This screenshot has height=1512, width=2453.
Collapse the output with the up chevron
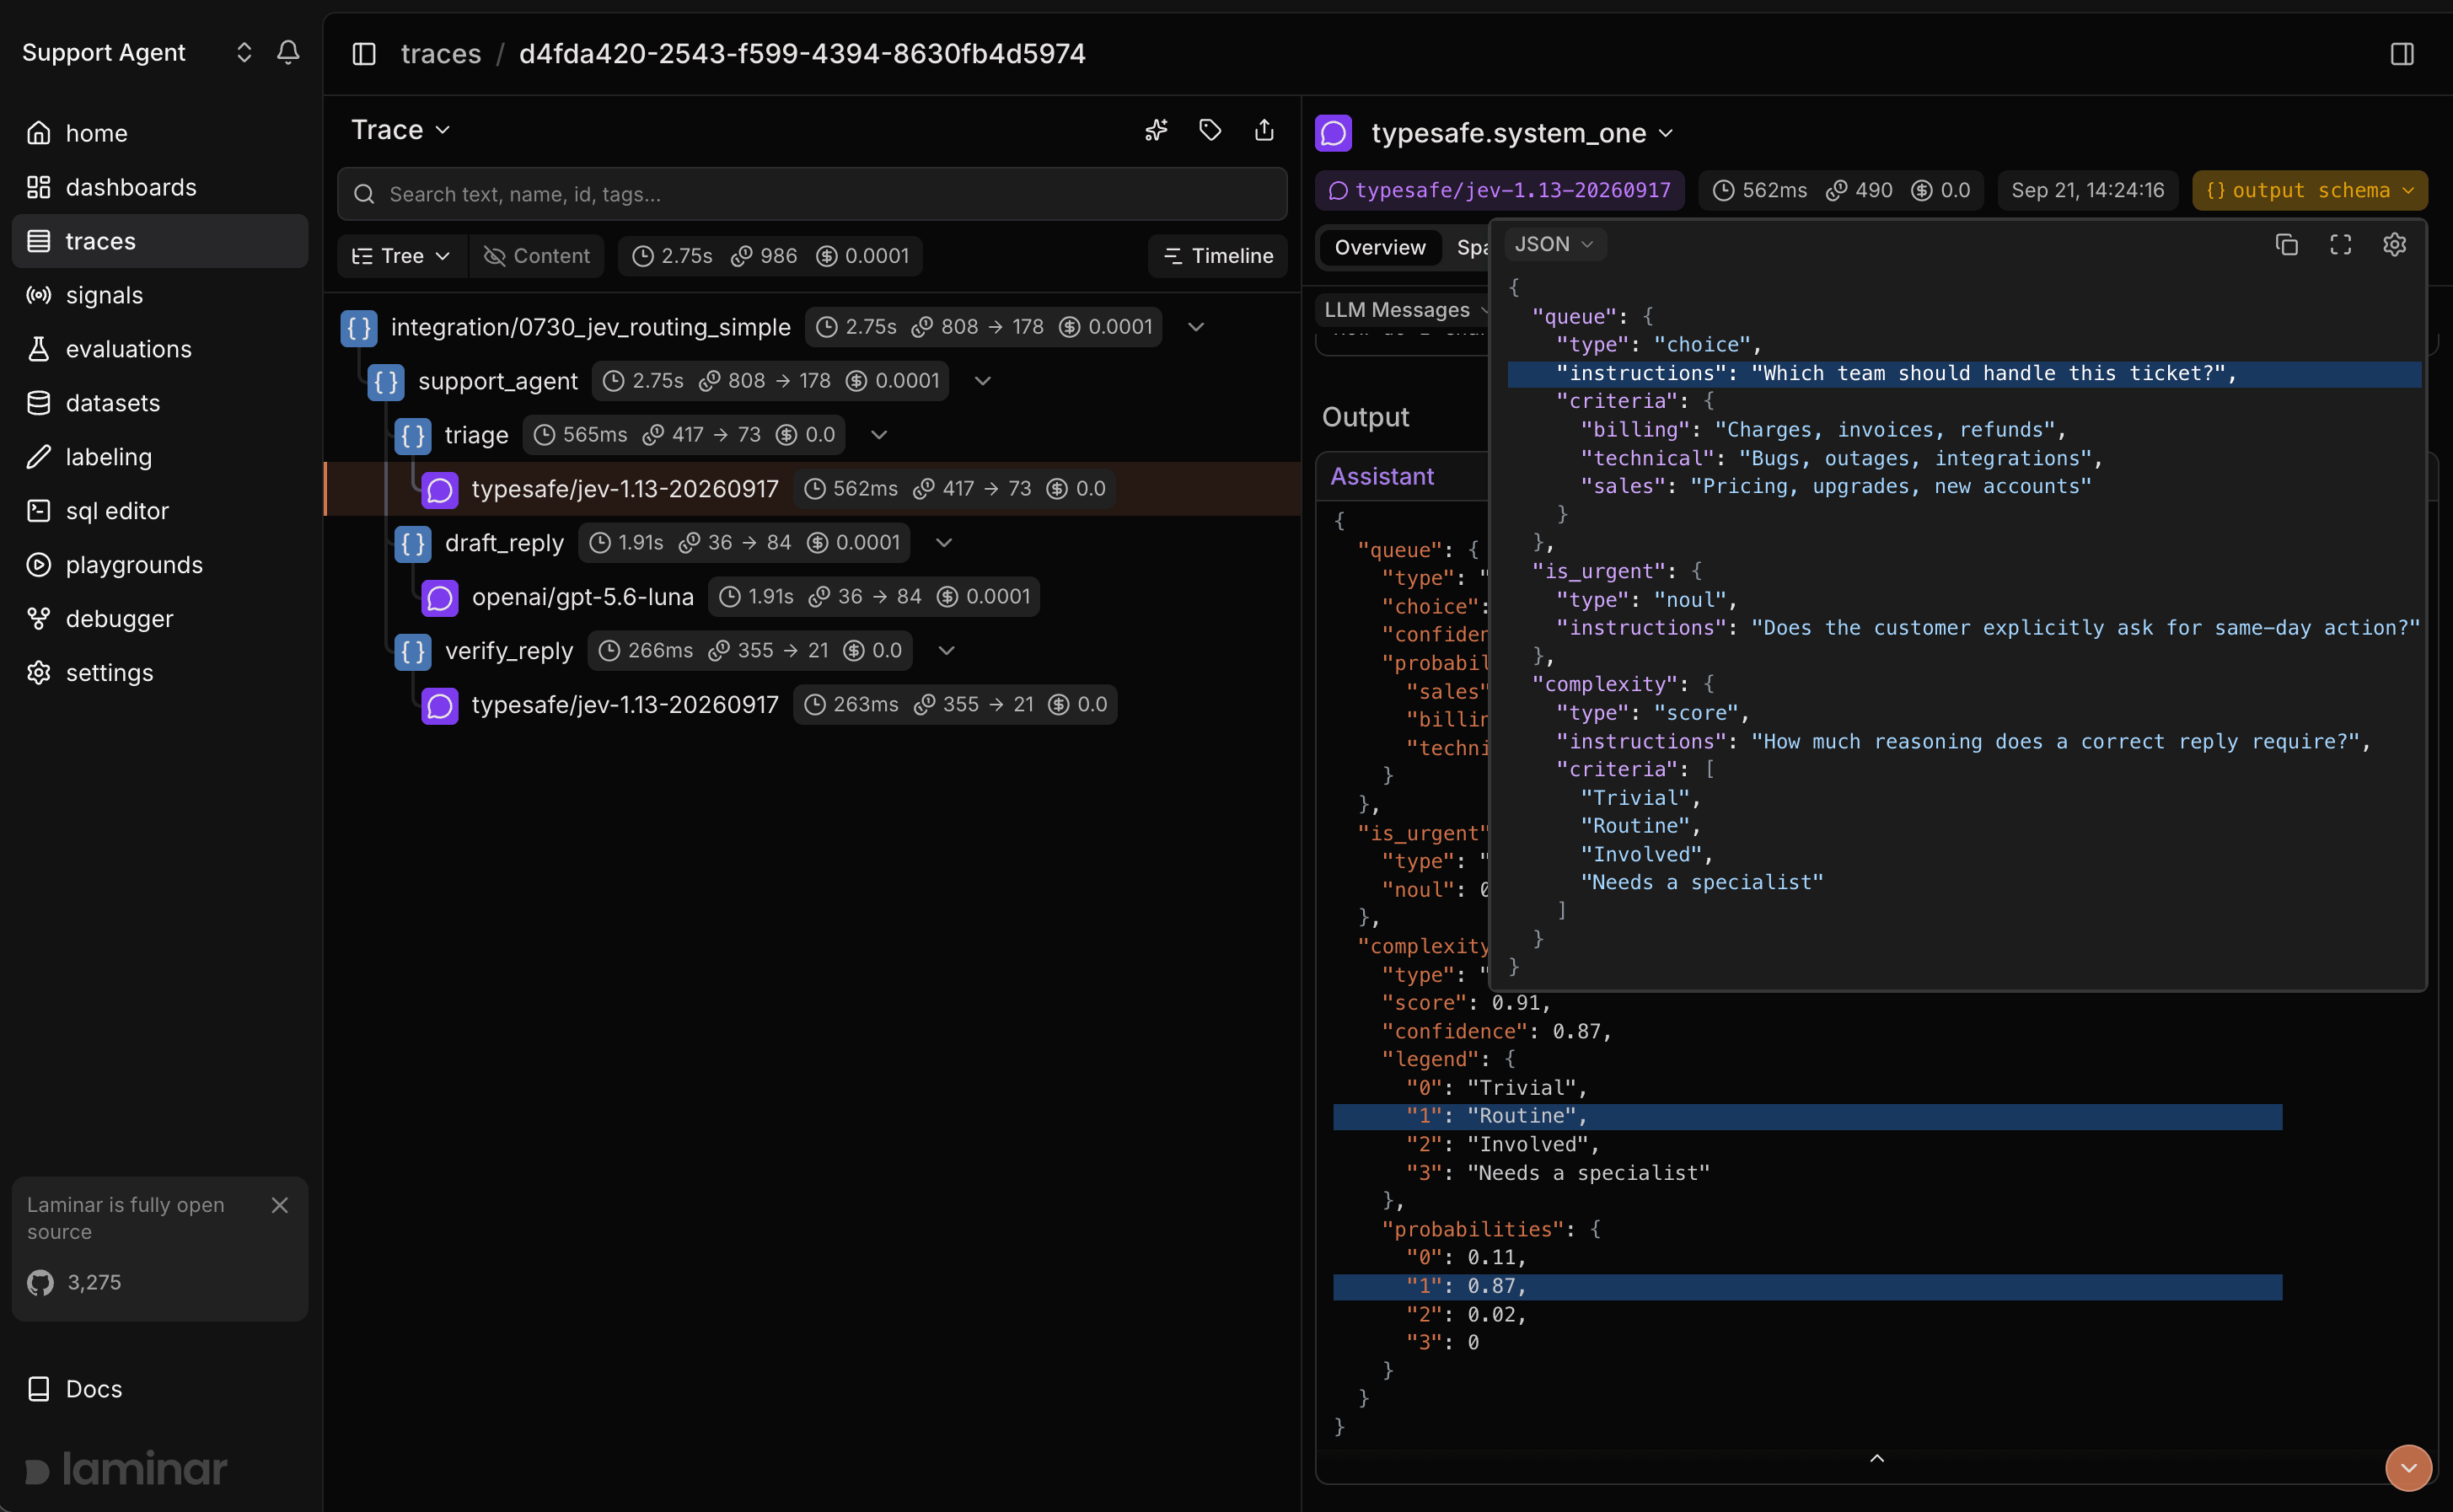click(x=1877, y=1459)
